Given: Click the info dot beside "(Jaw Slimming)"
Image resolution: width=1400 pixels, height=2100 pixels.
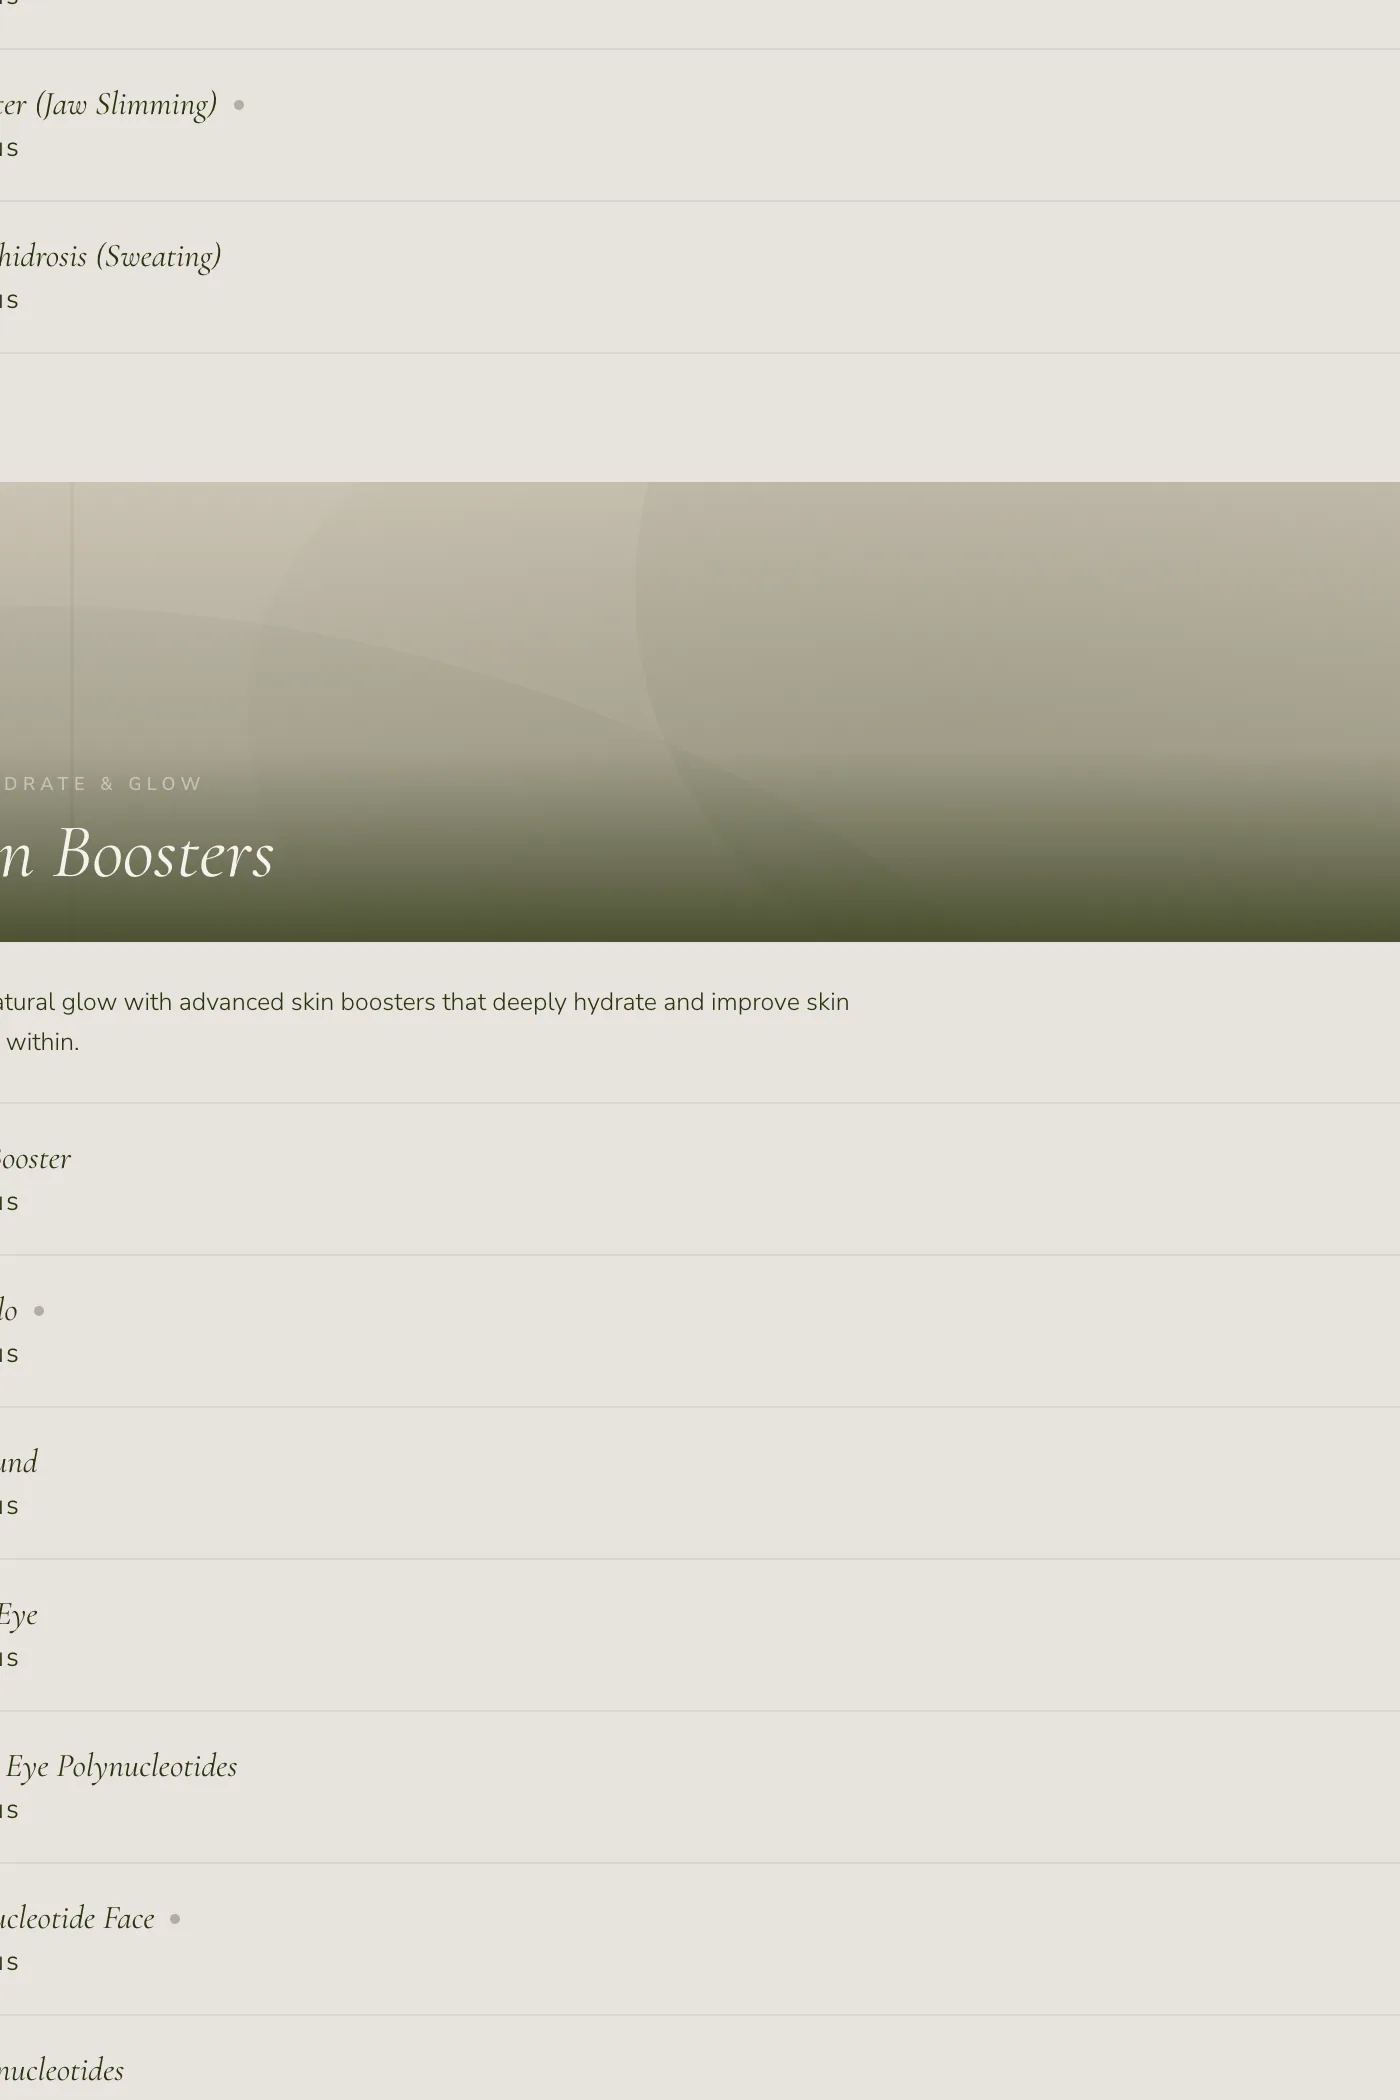Looking at the screenshot, I should tap(239, 105).
